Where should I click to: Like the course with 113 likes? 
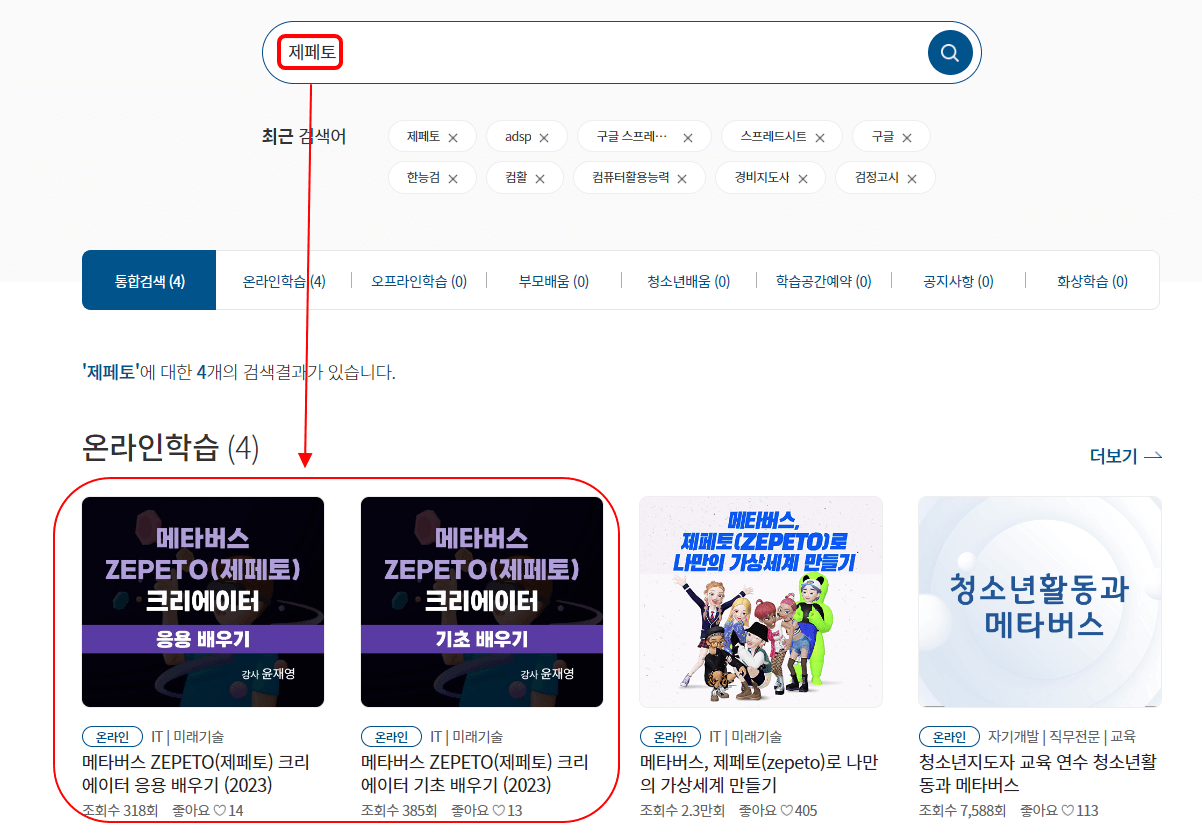coord(1066,810)
